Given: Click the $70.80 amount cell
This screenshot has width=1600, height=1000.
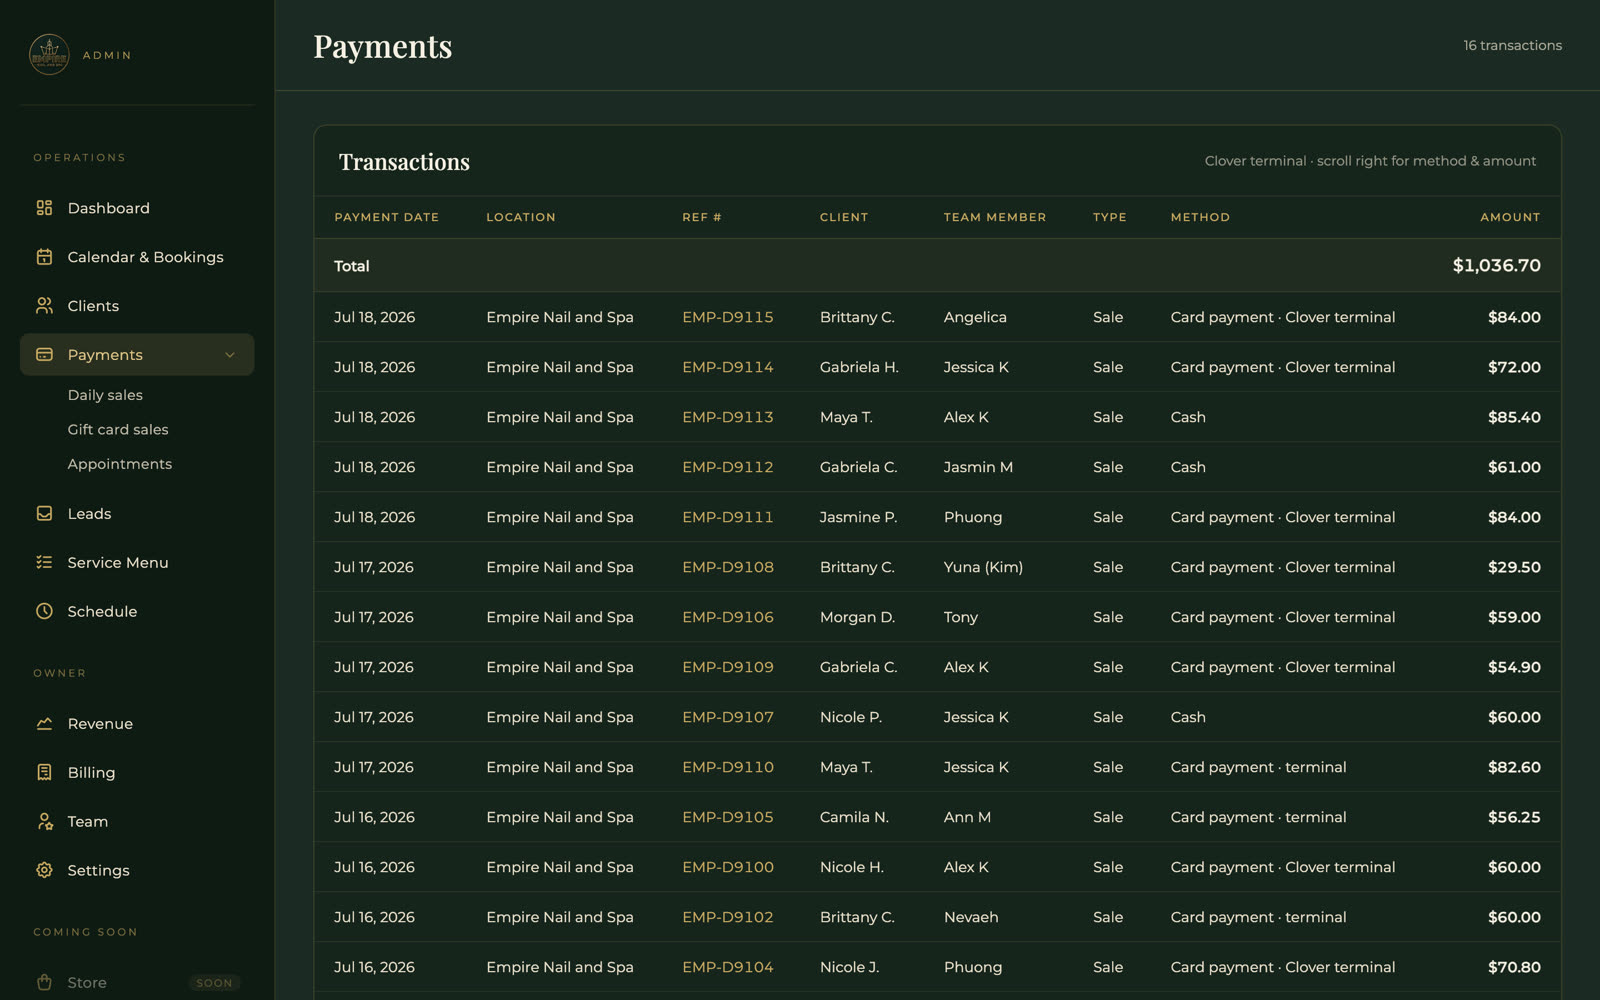Looking at the screenshot, I should pyautogui.click(x=1514, y=967).
